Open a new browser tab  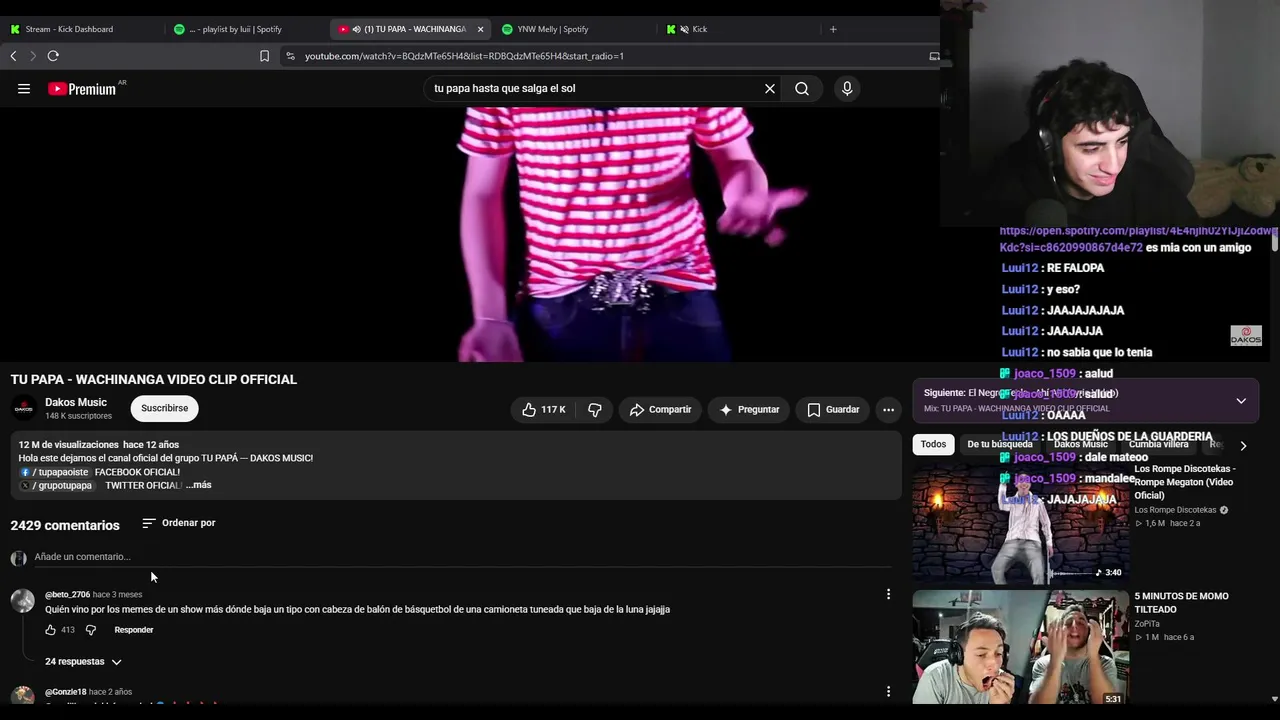[833, 29]
